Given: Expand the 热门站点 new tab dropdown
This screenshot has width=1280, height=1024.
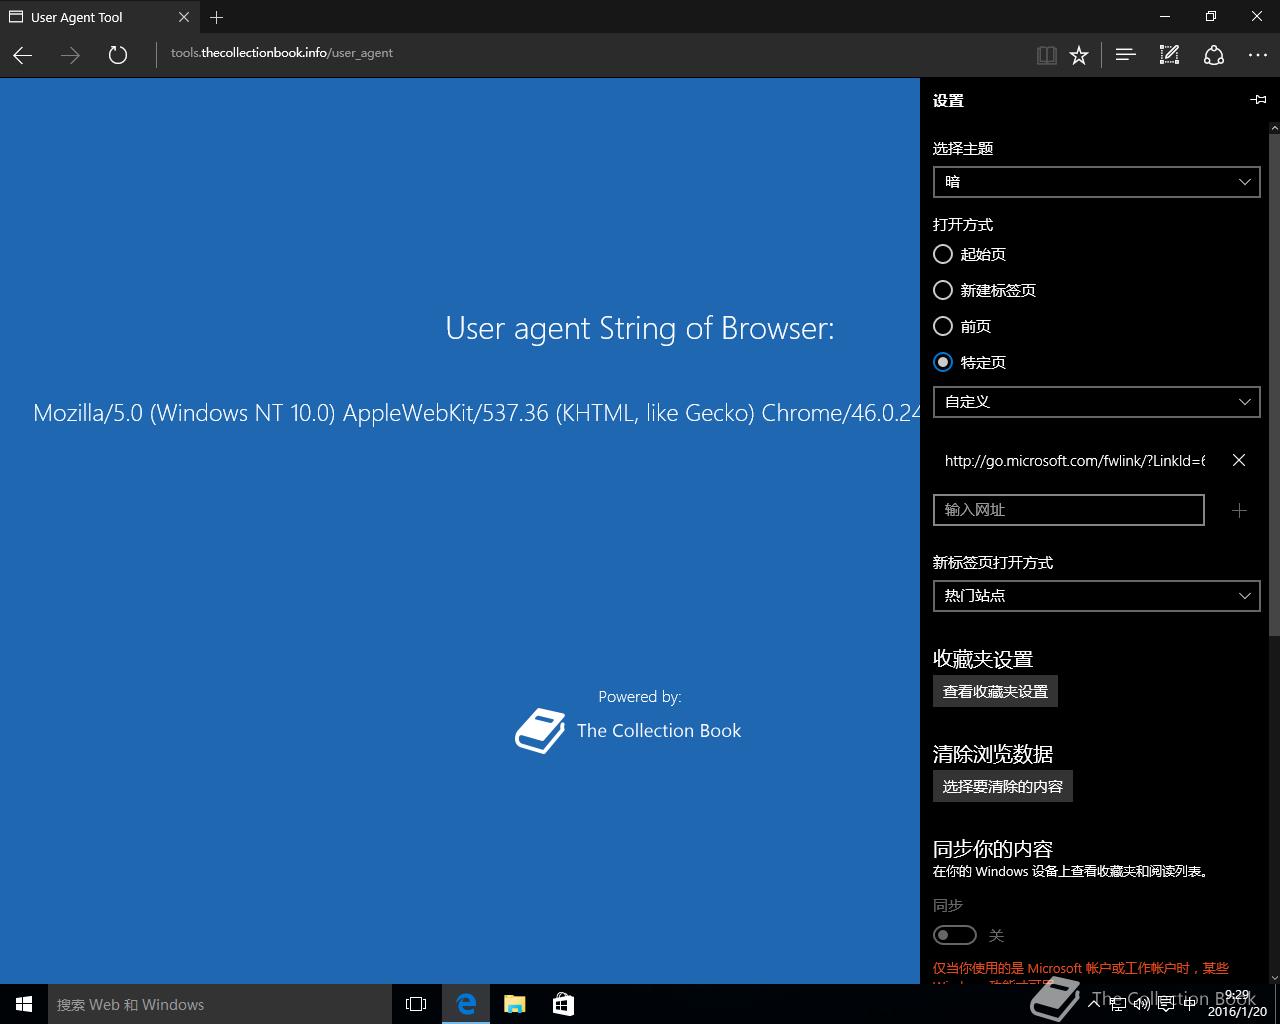Looking at the screenshot, I should pos(1096,596).
